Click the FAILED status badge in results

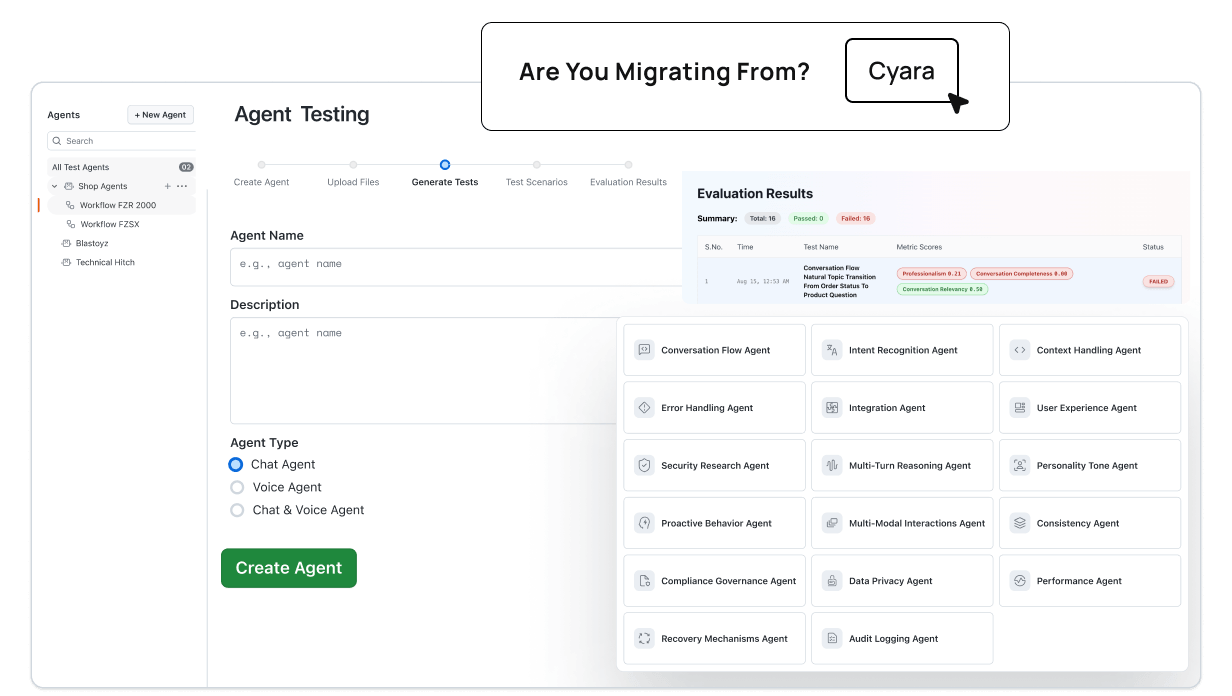point(1158,282)
